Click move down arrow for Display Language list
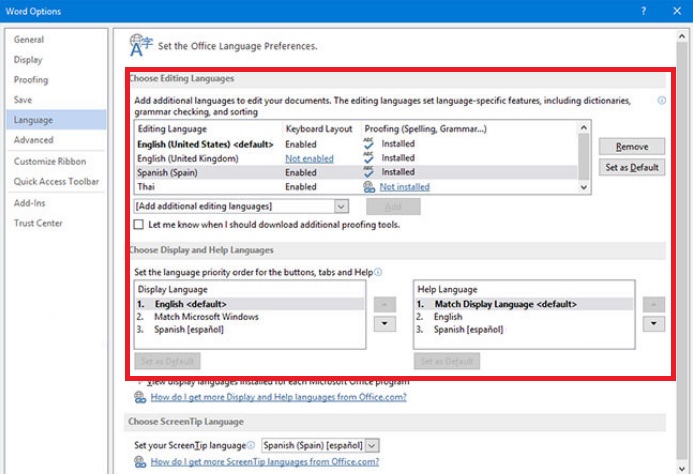This screenshot has width=693, height=474. point(384,323)
